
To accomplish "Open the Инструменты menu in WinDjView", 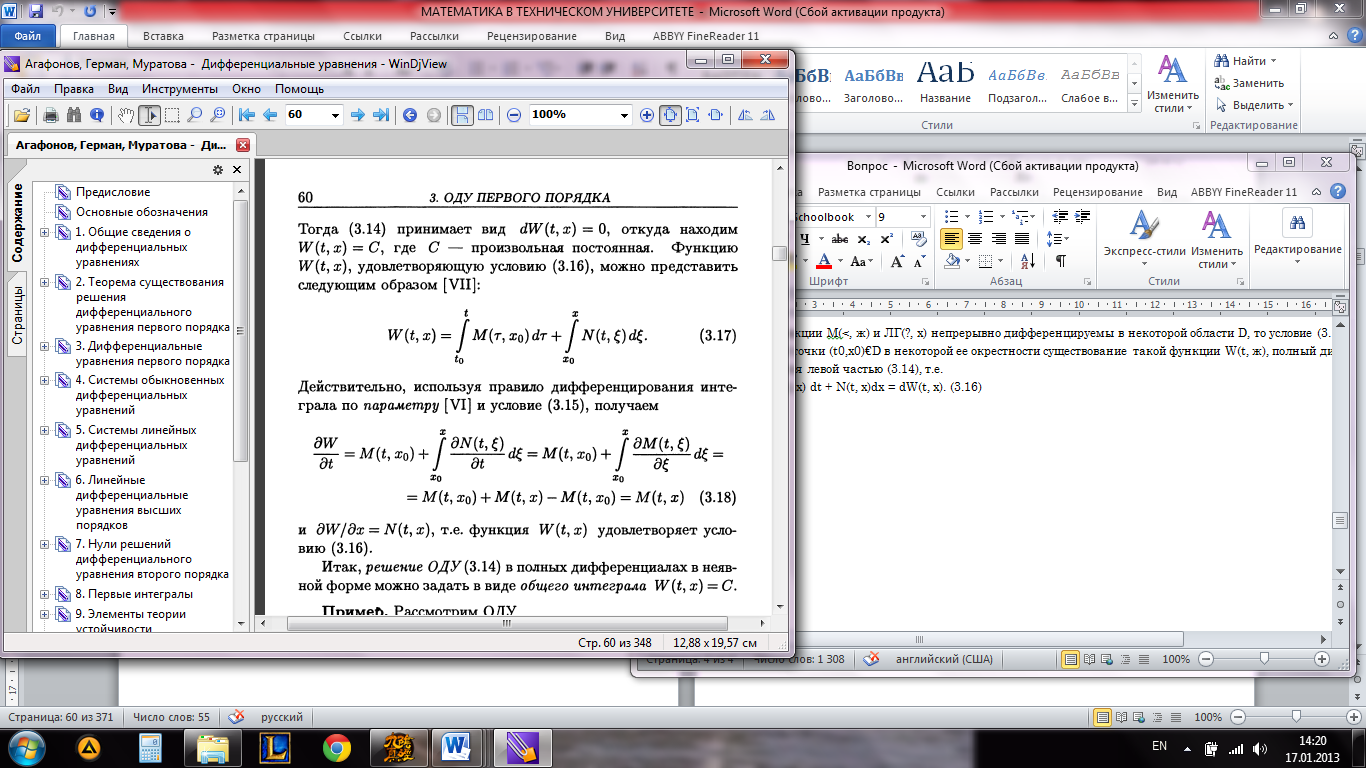I will coord(180,89).
